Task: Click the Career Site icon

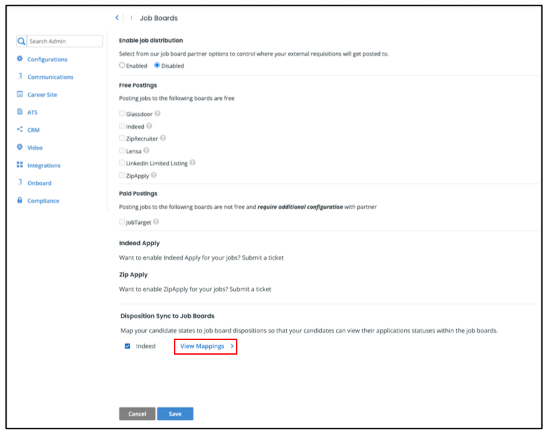Action: click(x=20, y=94)
